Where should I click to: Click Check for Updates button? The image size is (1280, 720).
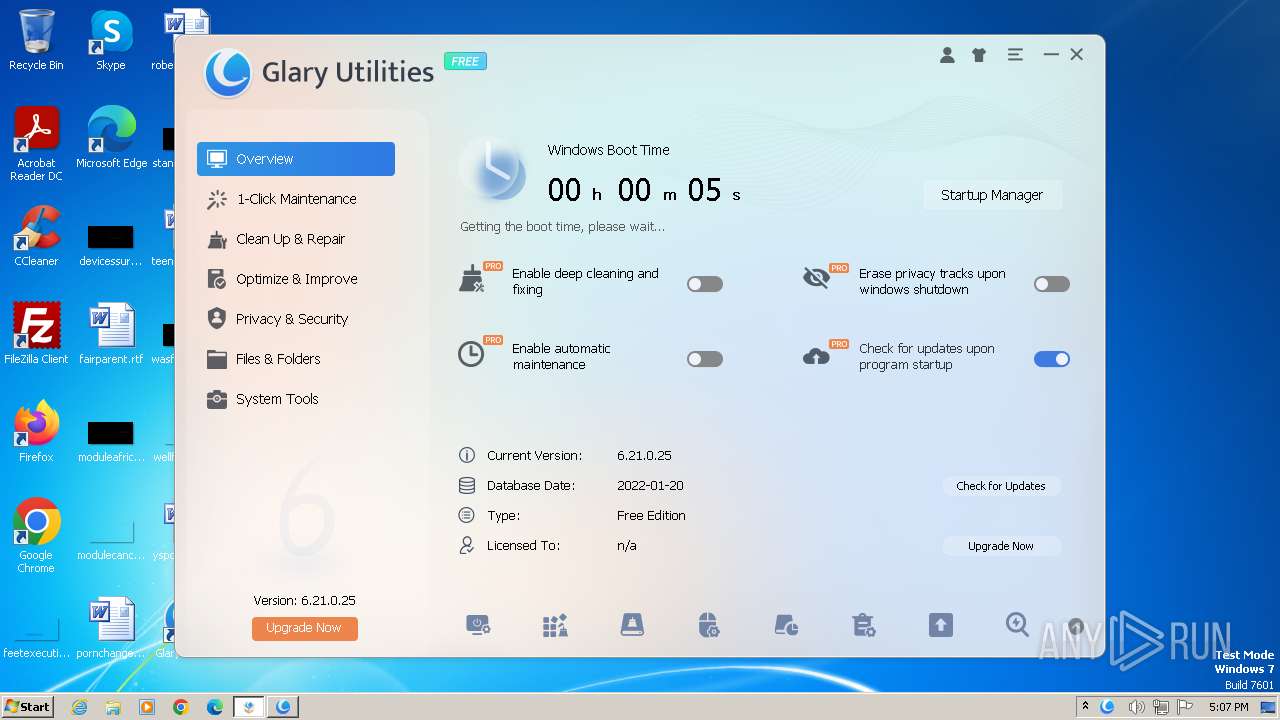1001,486
